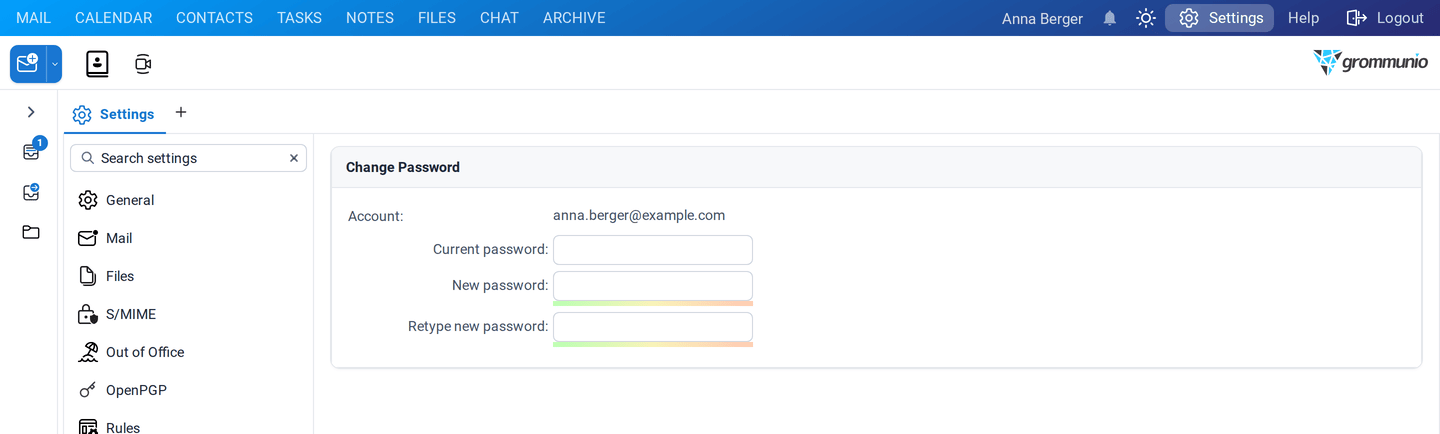Compose a new email with envelope-plus icon
This screenshot has height=434, width=1440.
28,64
